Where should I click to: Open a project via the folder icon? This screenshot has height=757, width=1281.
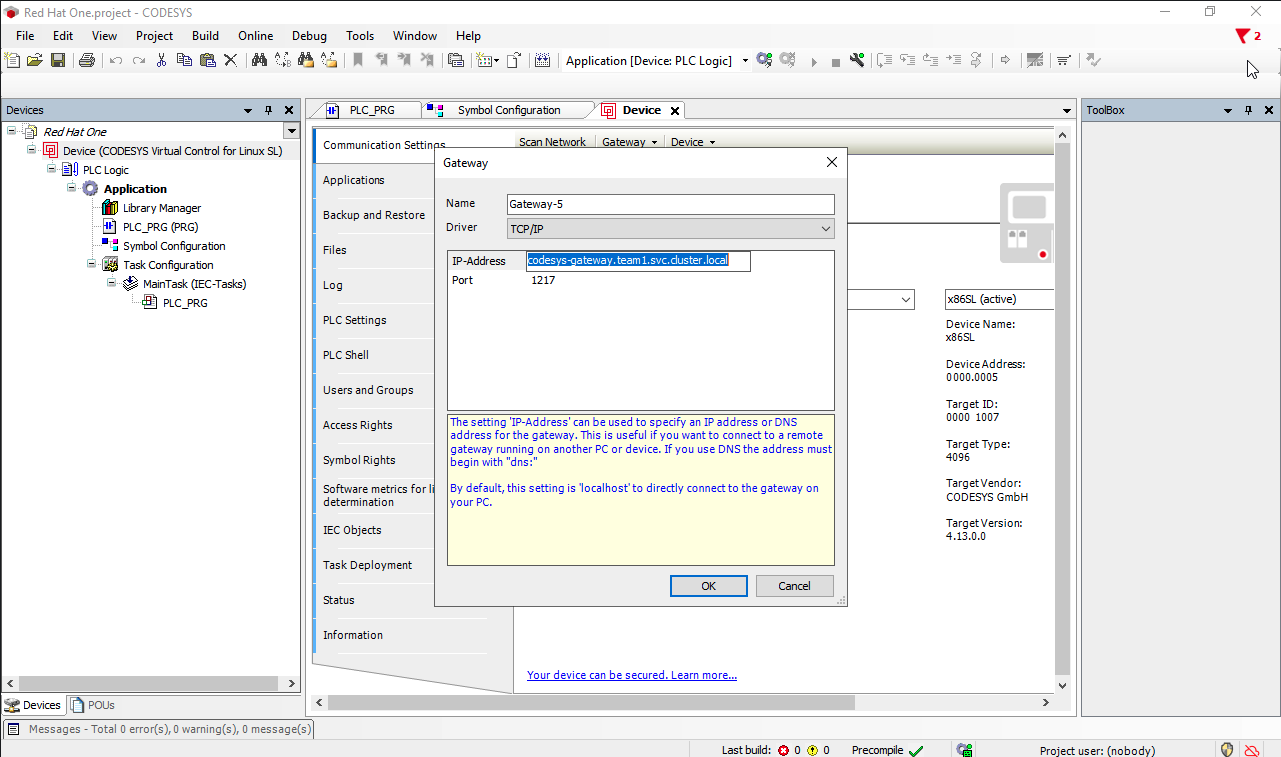click(x=34, y=60)
